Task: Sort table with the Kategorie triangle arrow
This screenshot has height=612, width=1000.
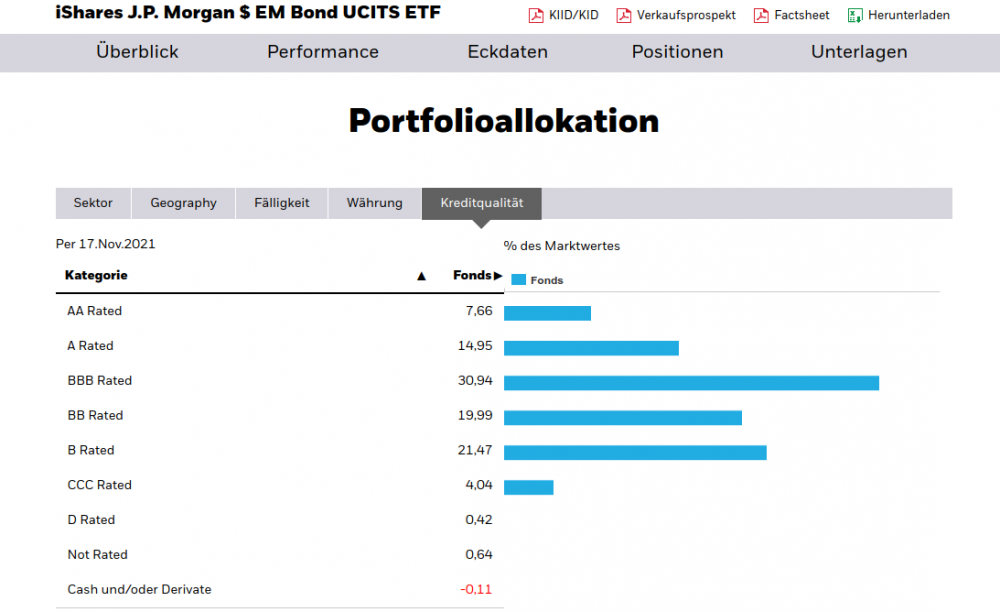Action: (x=421, y=275)
